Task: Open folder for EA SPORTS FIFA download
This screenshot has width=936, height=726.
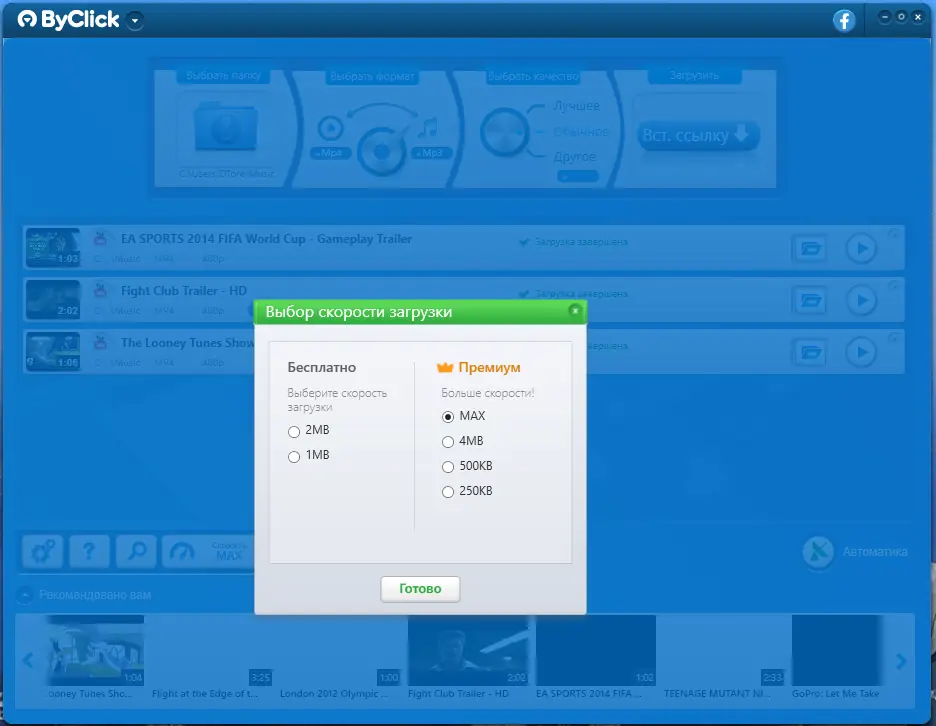Action: 810,248
